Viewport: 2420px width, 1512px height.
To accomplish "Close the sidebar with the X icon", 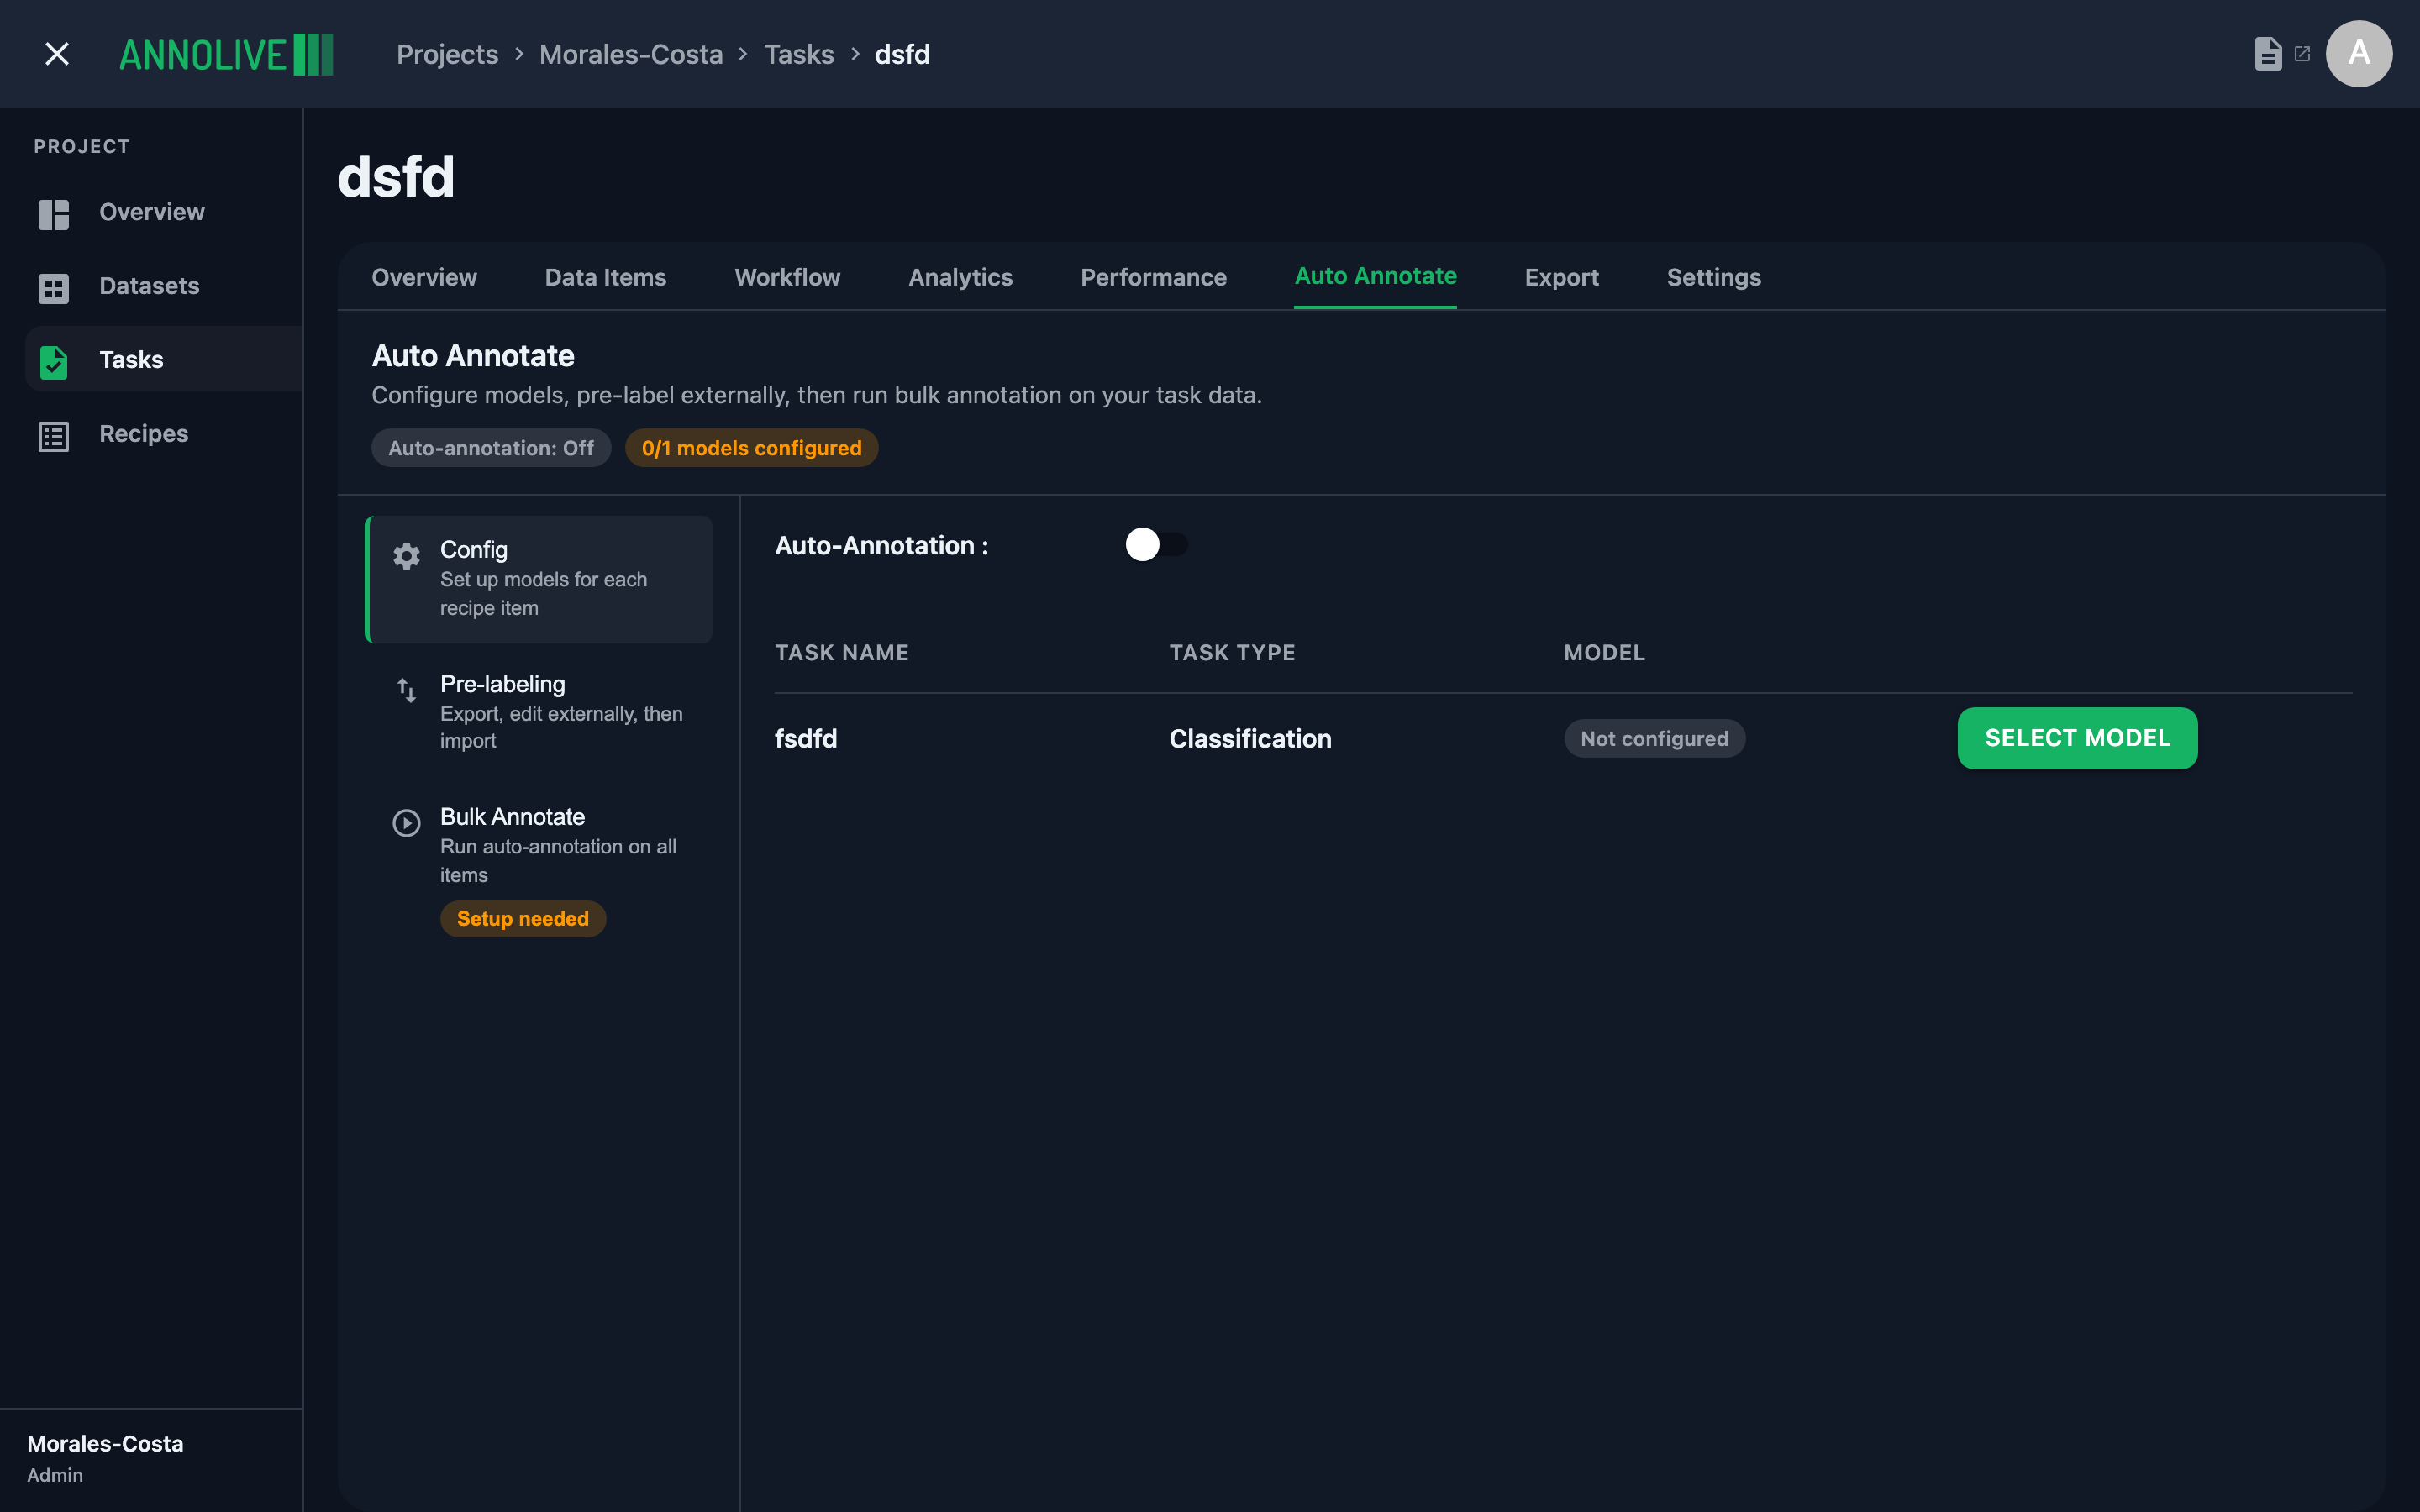I will 57,54.
